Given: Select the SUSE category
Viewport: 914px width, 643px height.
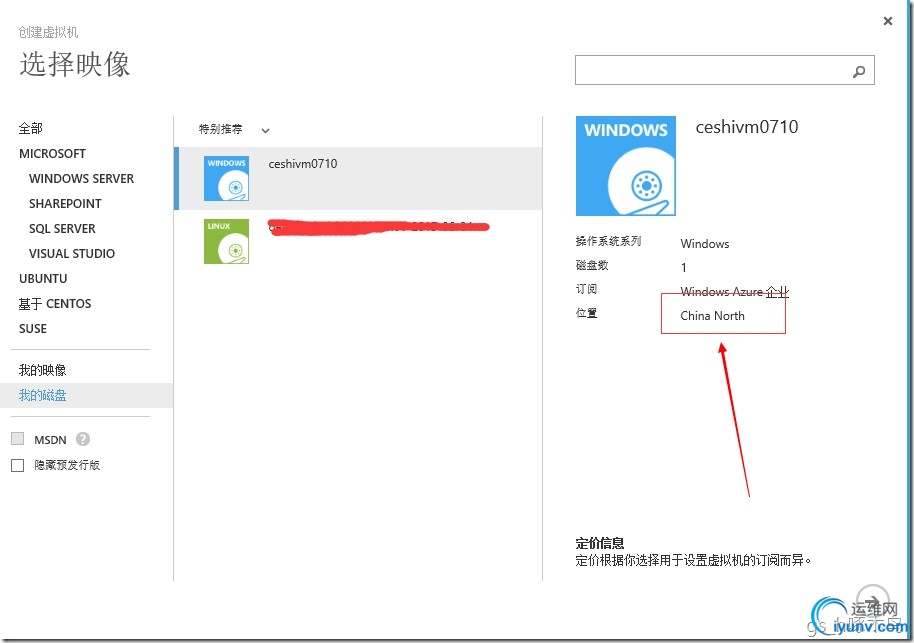Looking at the screenshot, I should click(33, 329).
